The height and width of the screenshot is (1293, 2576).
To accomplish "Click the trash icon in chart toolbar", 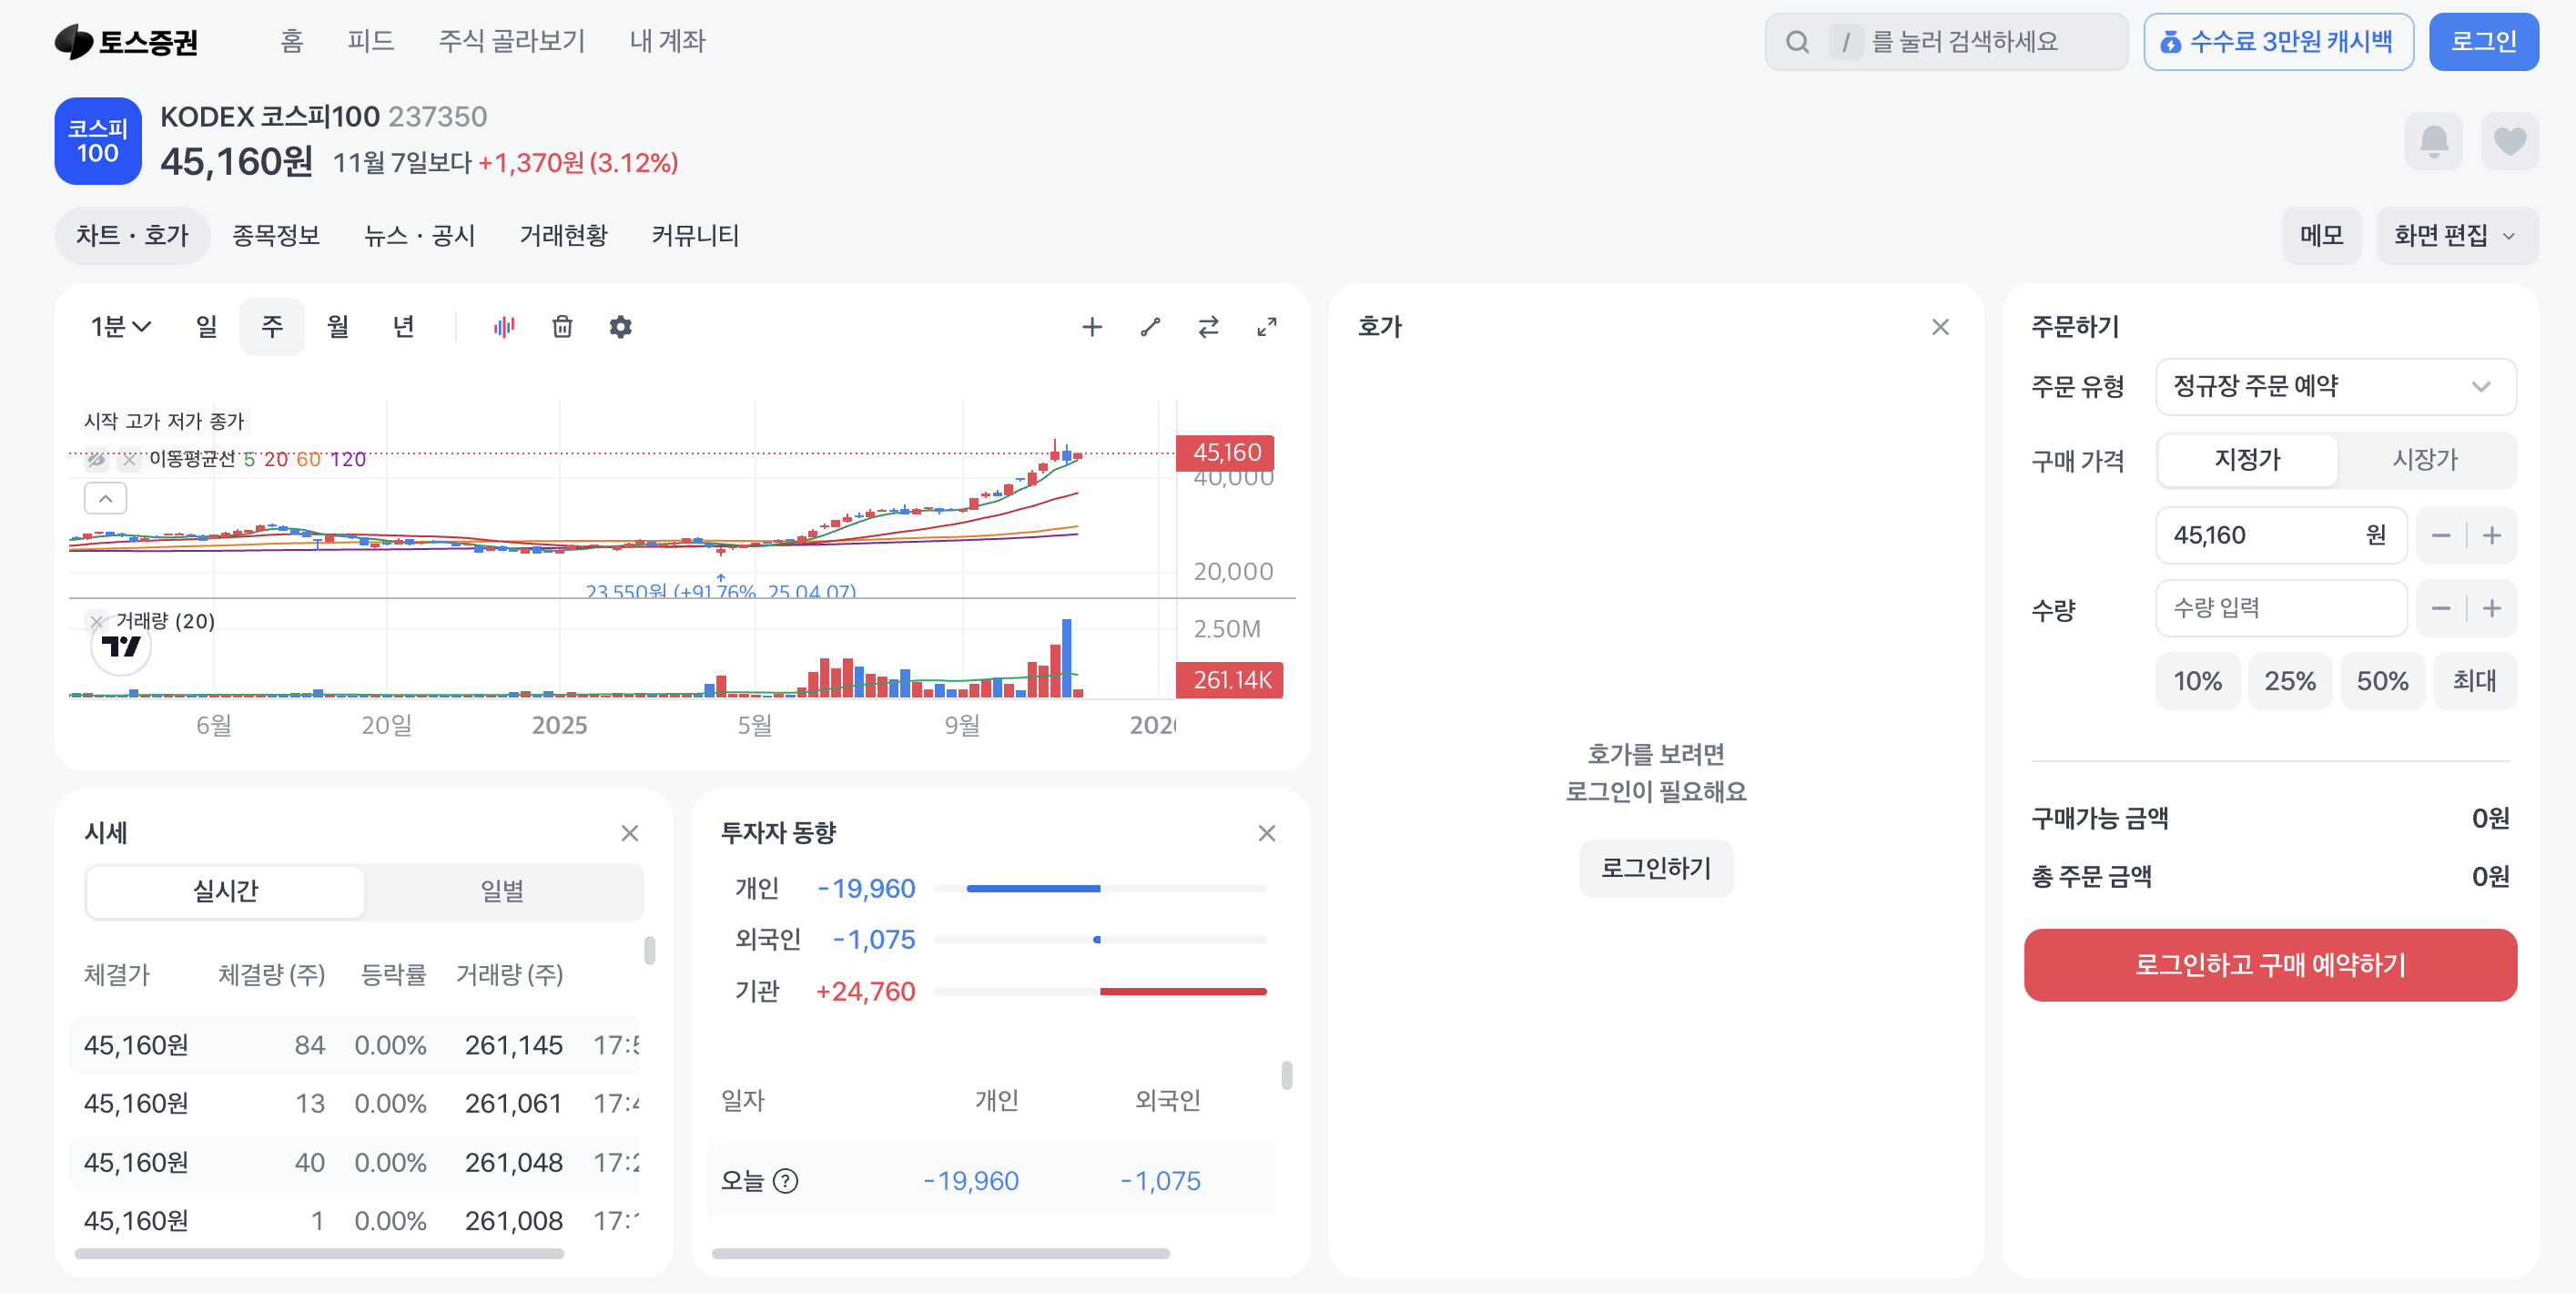I will point(562,327).
